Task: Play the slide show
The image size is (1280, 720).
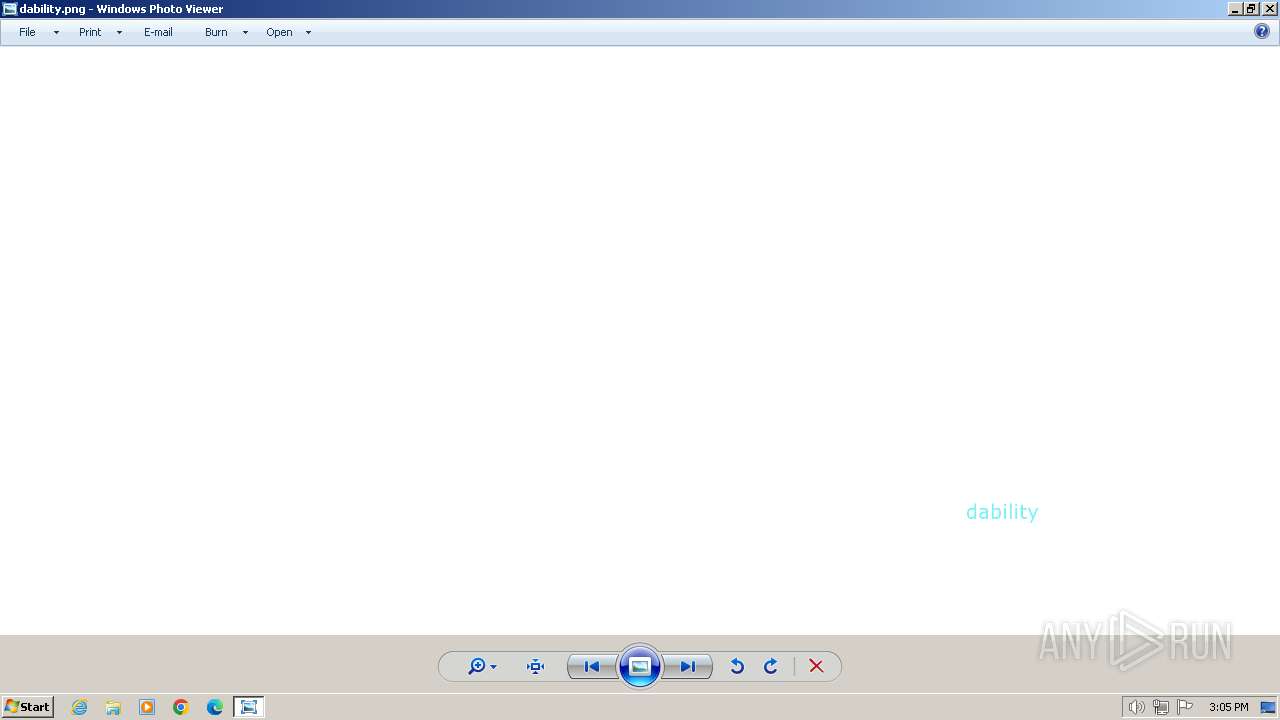Action: (640, 666)
